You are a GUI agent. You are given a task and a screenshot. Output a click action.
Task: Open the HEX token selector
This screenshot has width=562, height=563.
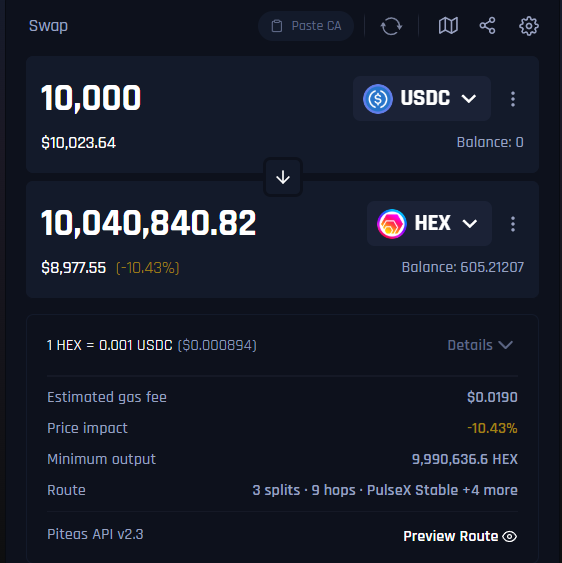coord(429,223)
